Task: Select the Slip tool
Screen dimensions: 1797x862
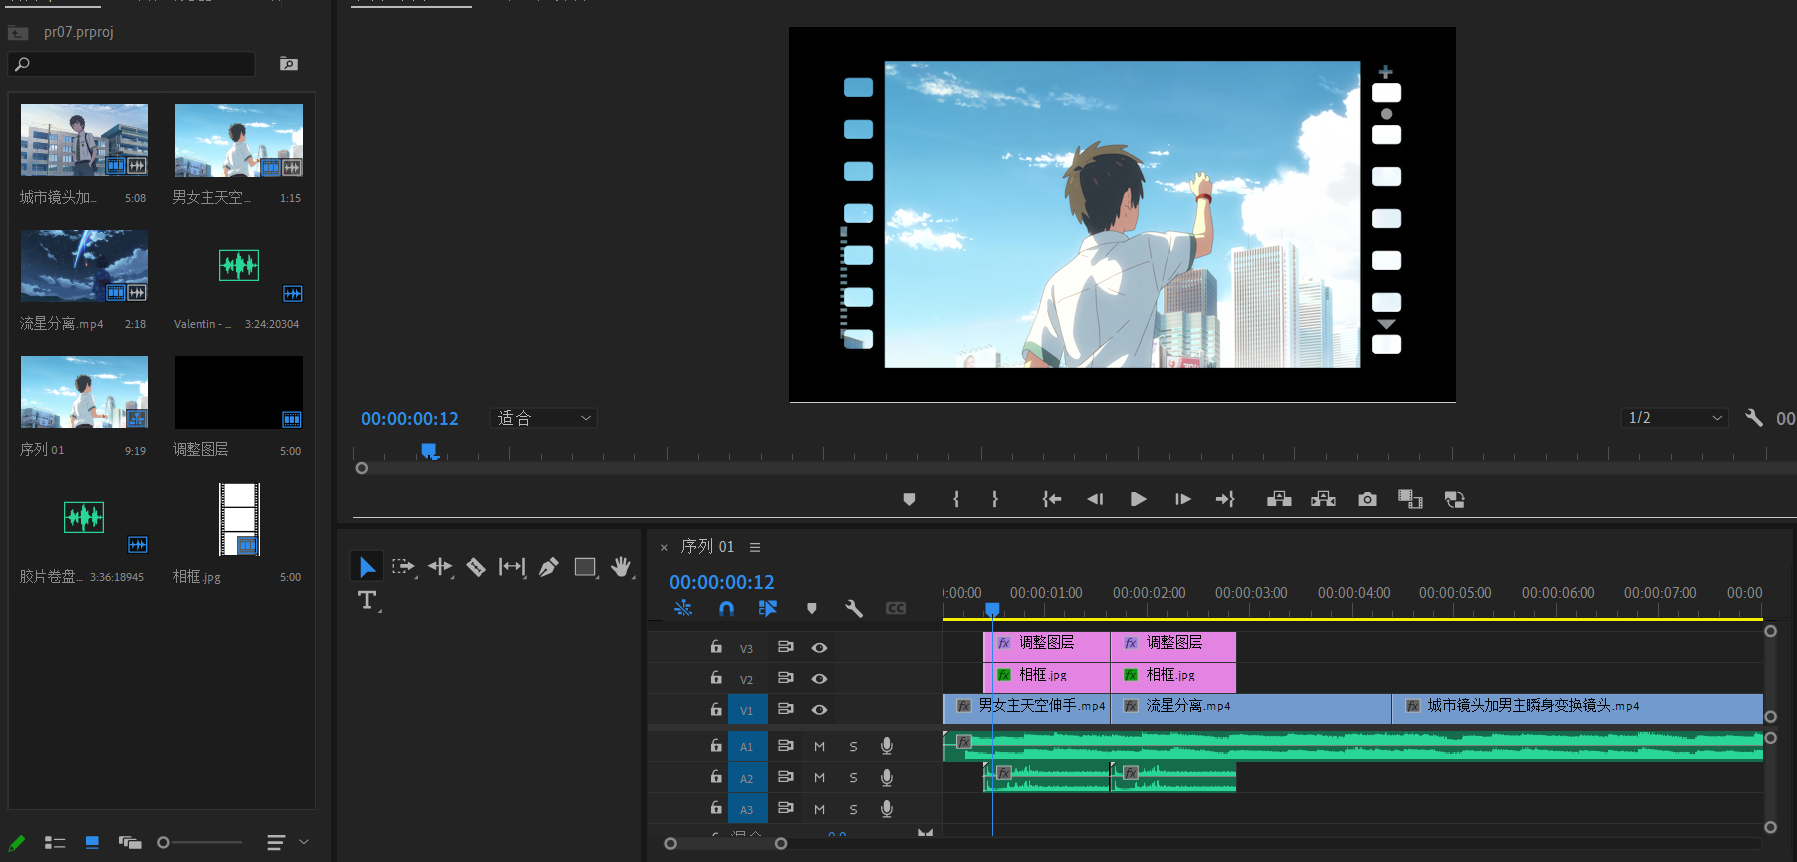Action: coord(512,567)
